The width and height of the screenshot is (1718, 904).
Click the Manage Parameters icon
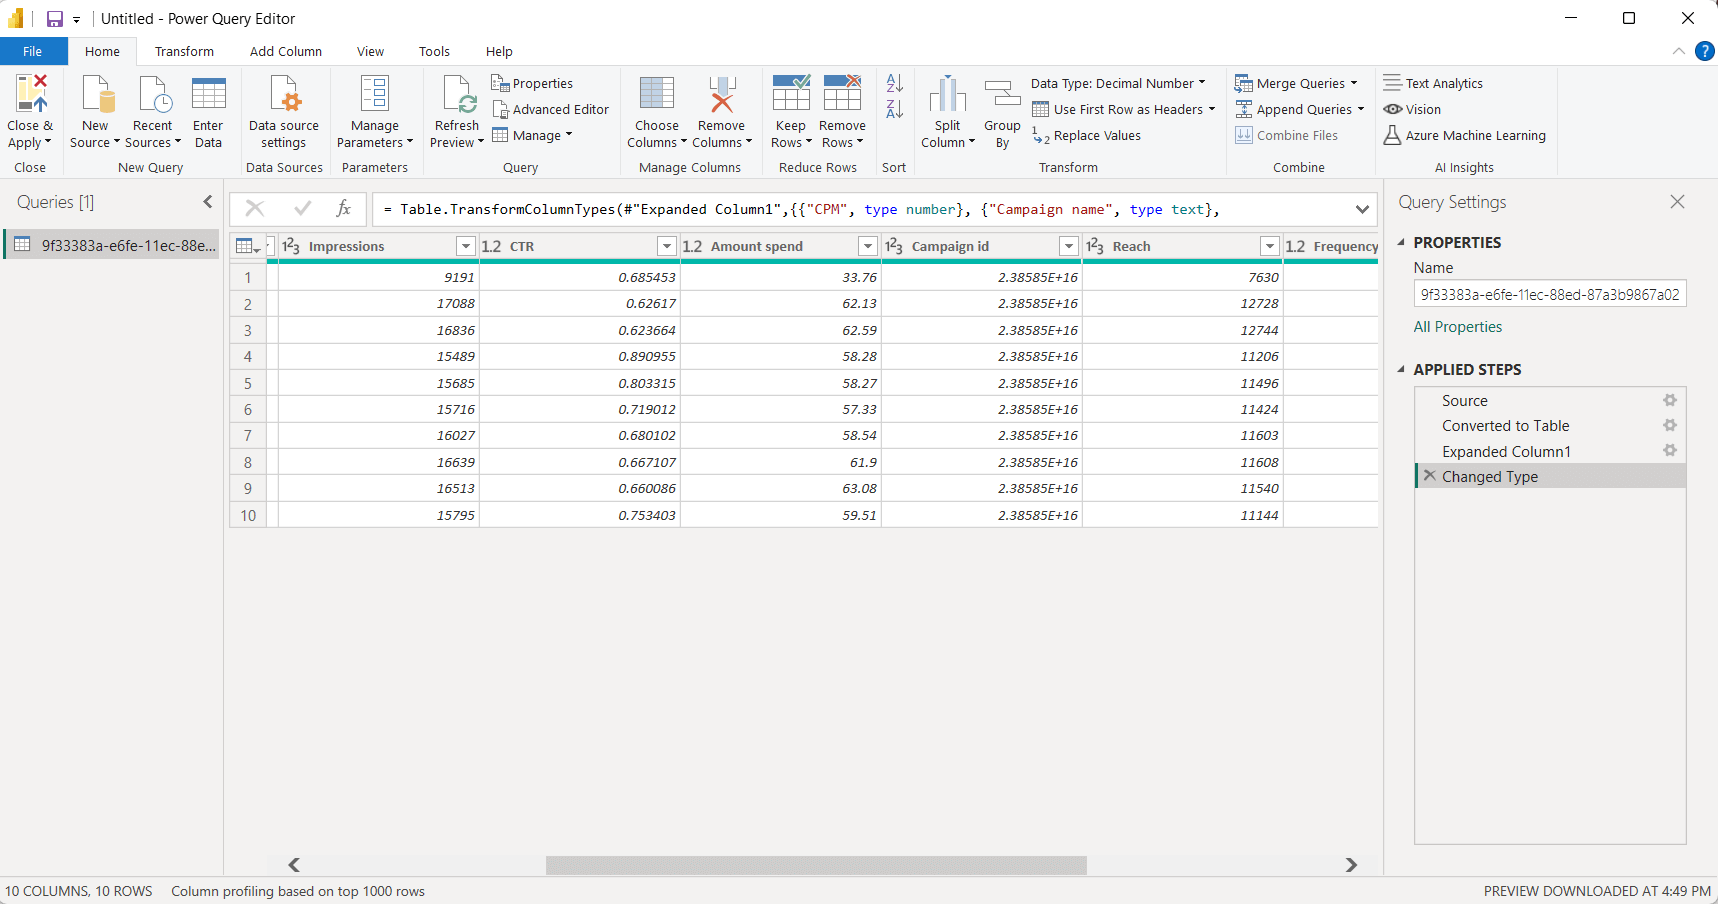(375, 93)
